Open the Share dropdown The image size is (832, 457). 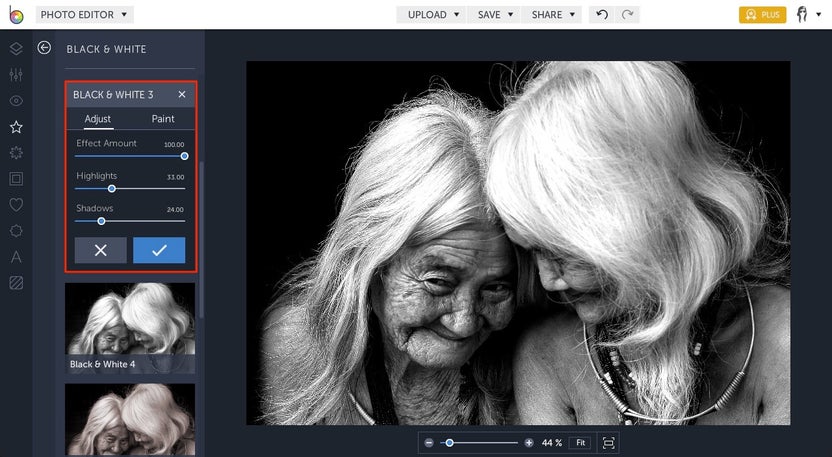point(553,15)
